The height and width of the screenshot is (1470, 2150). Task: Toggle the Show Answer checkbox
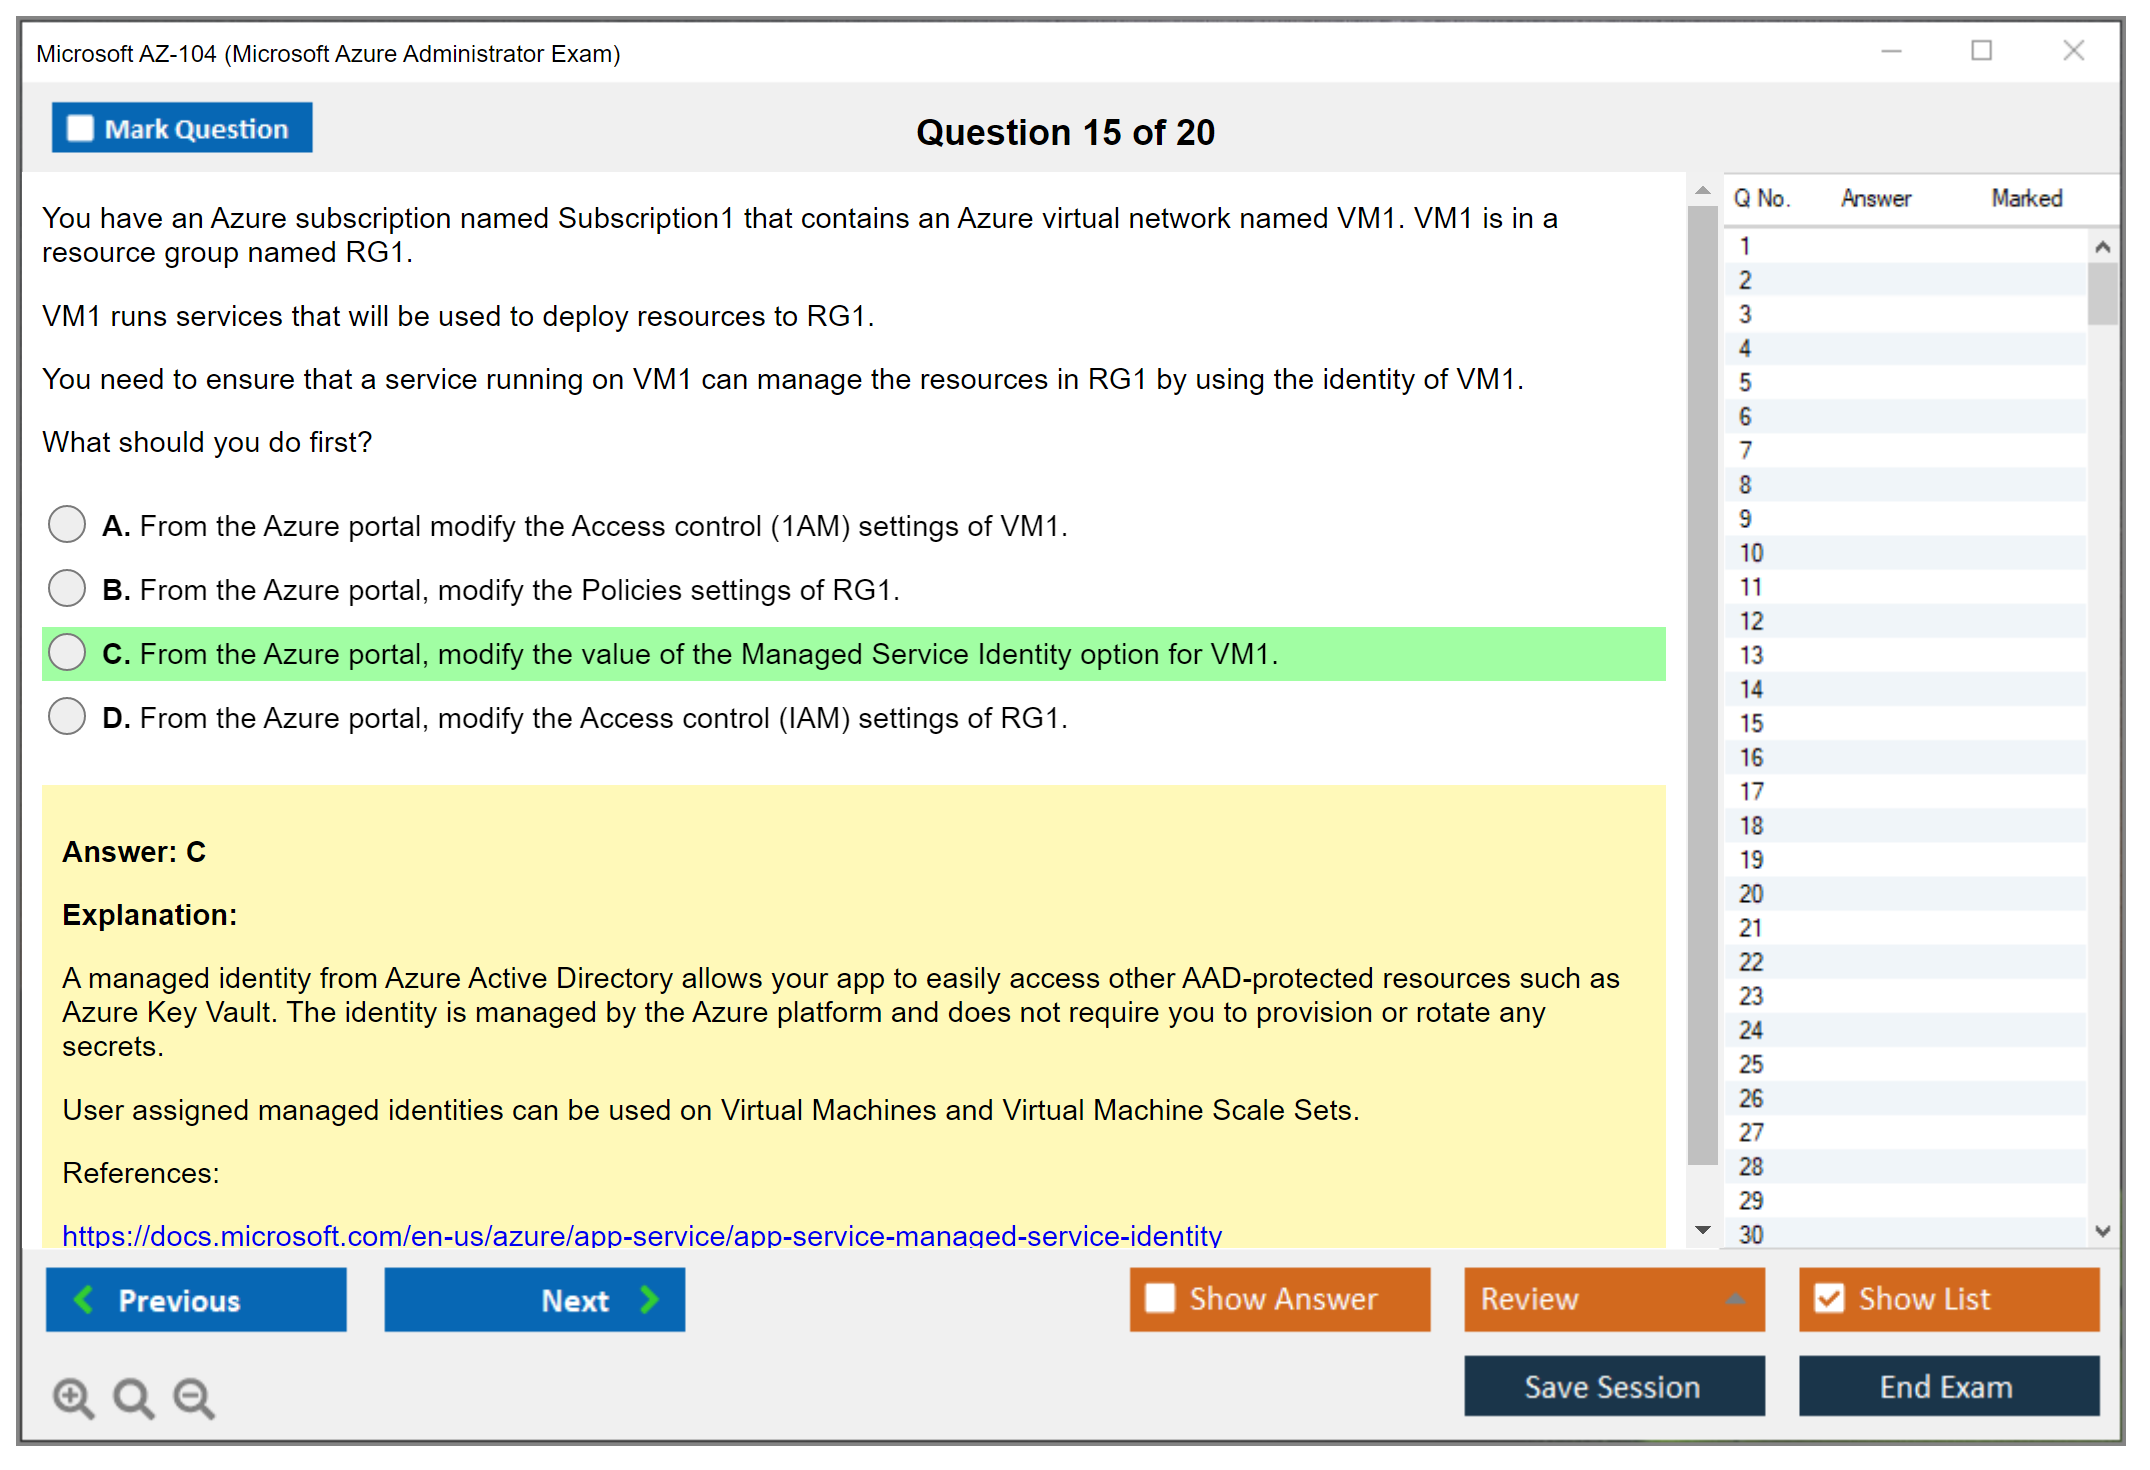coord(1160,1298)
